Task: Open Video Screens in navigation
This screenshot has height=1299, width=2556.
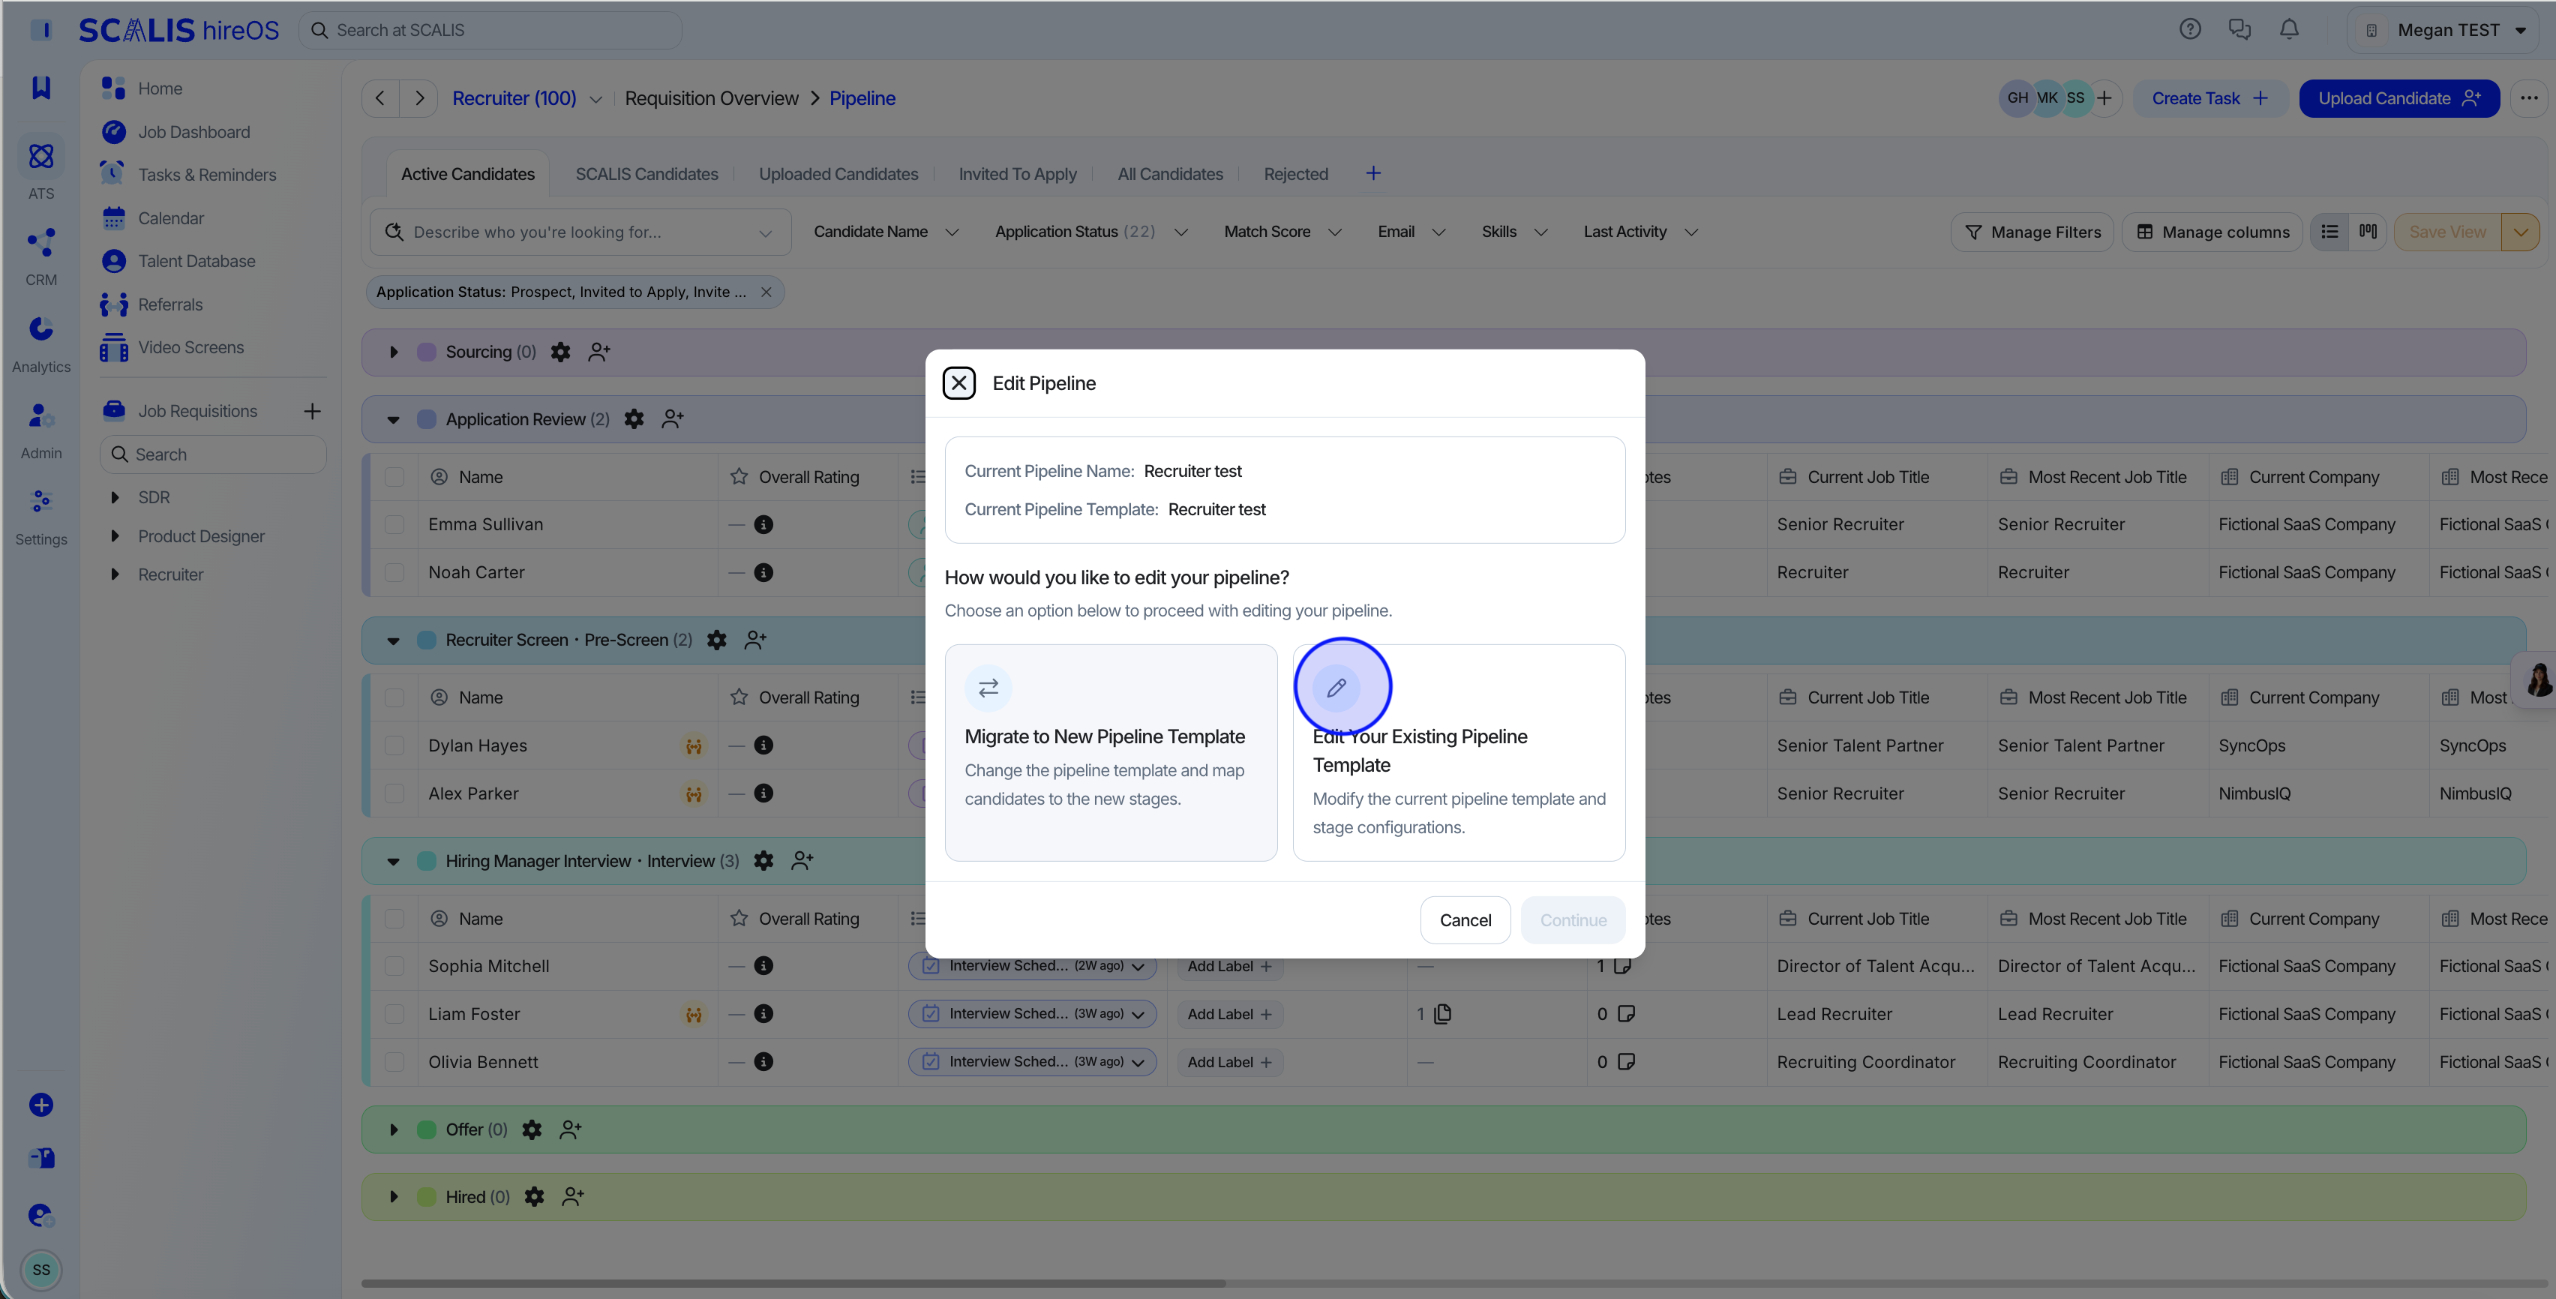Action: [191, 347]
